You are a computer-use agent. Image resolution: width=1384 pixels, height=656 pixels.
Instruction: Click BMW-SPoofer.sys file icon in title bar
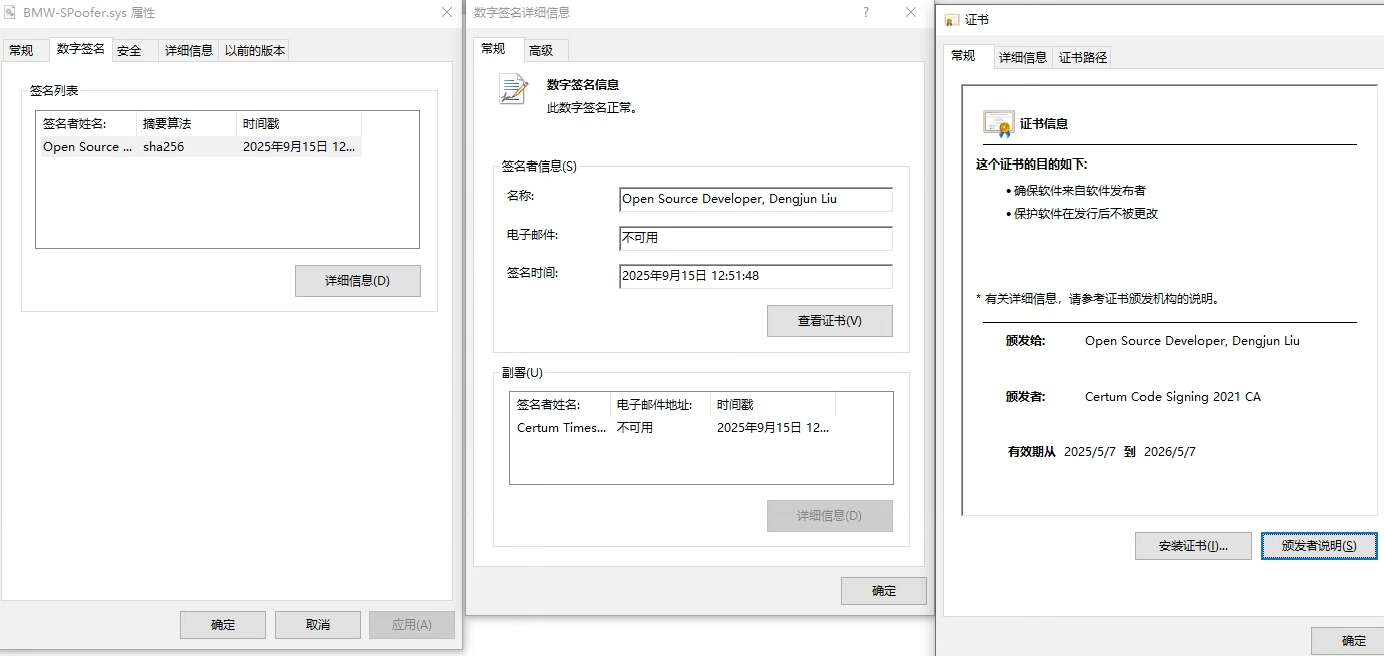click(11, 13)
